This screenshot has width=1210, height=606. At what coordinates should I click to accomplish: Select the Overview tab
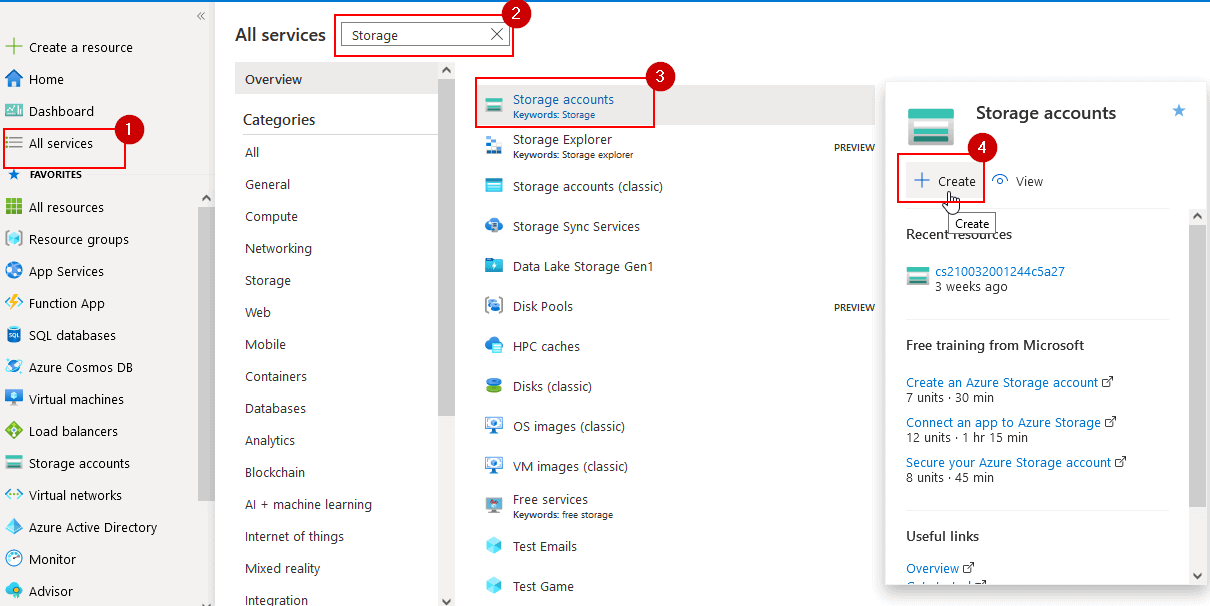pos(274,79)
